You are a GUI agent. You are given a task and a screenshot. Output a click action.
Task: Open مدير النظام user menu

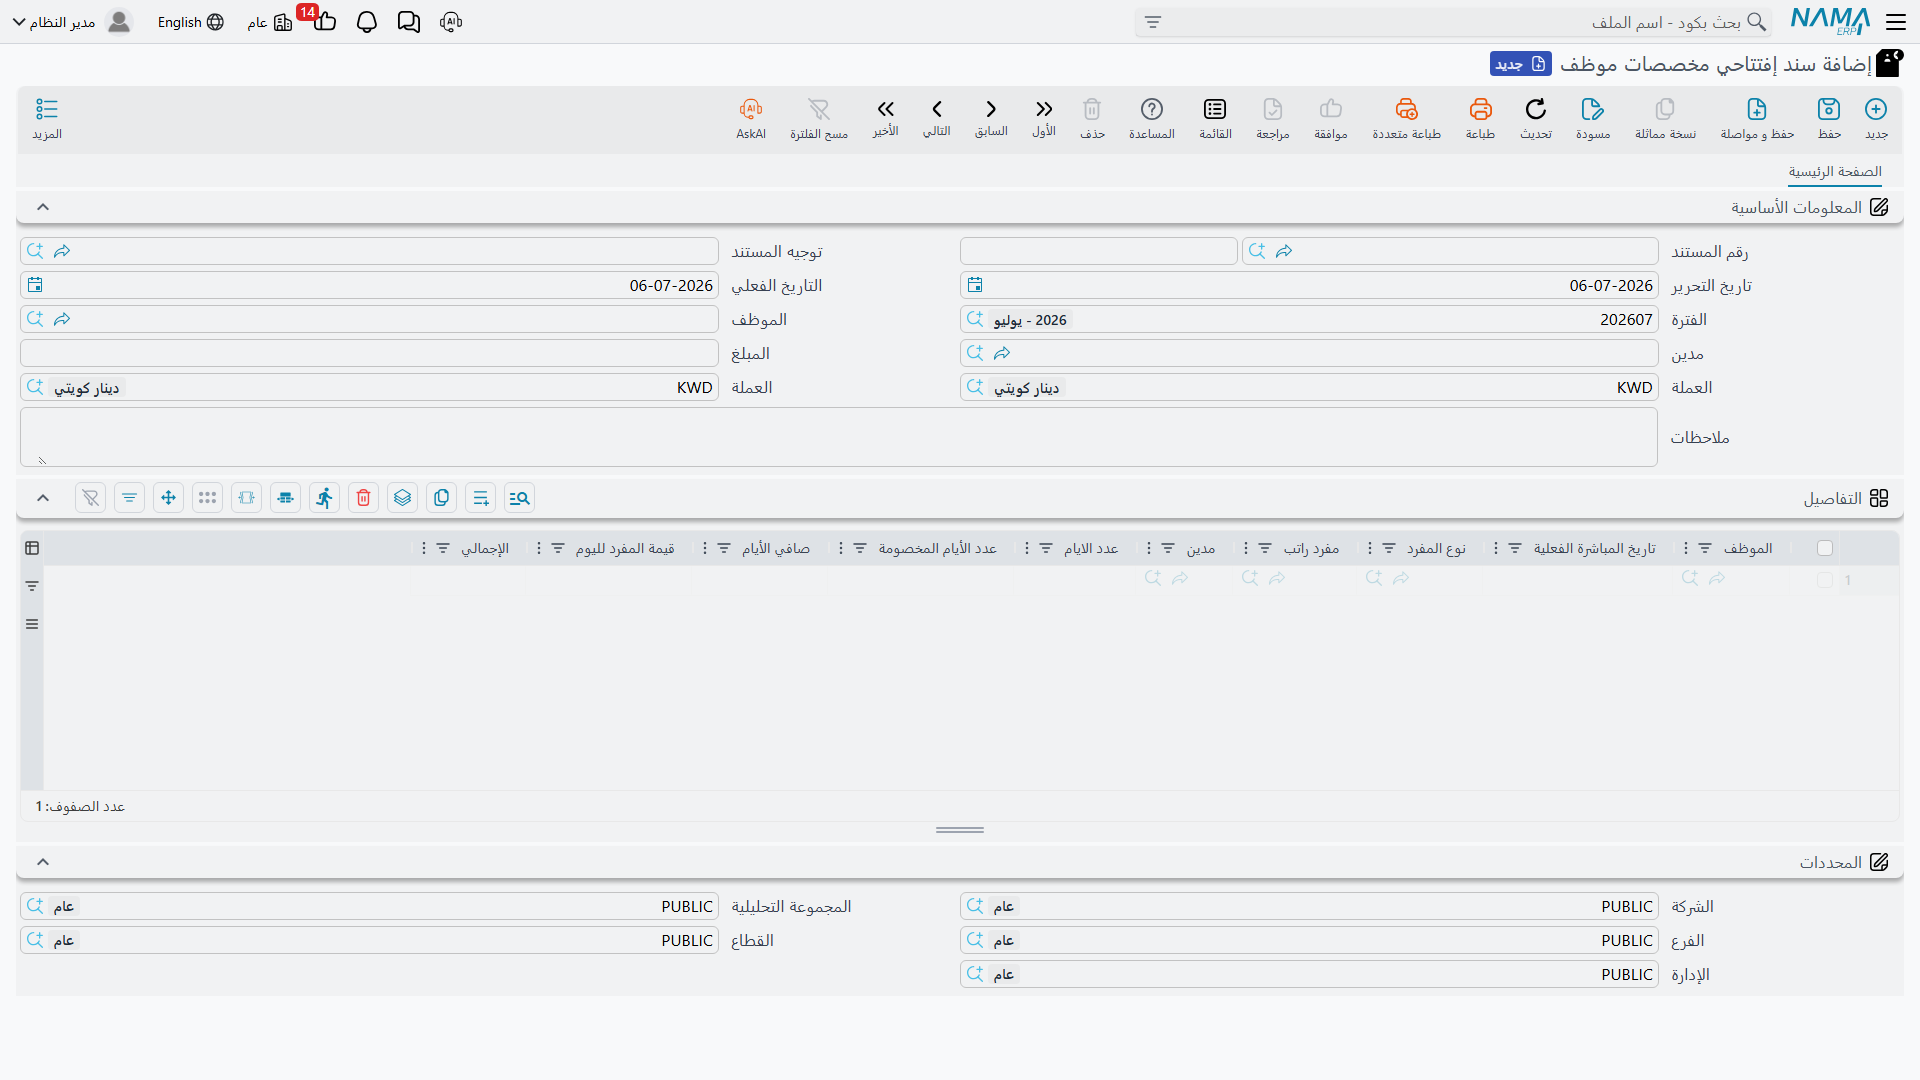pyautogui.click(x=71, y=22)
